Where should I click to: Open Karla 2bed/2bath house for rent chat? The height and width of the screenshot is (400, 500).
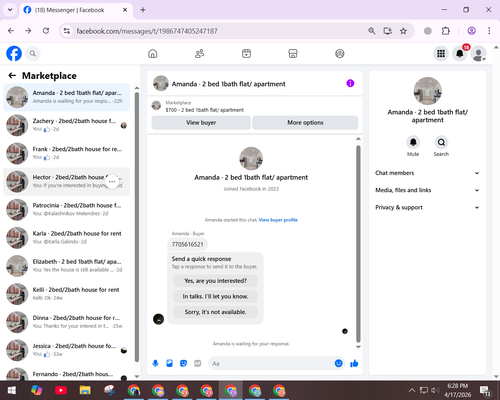coord(67,238)
